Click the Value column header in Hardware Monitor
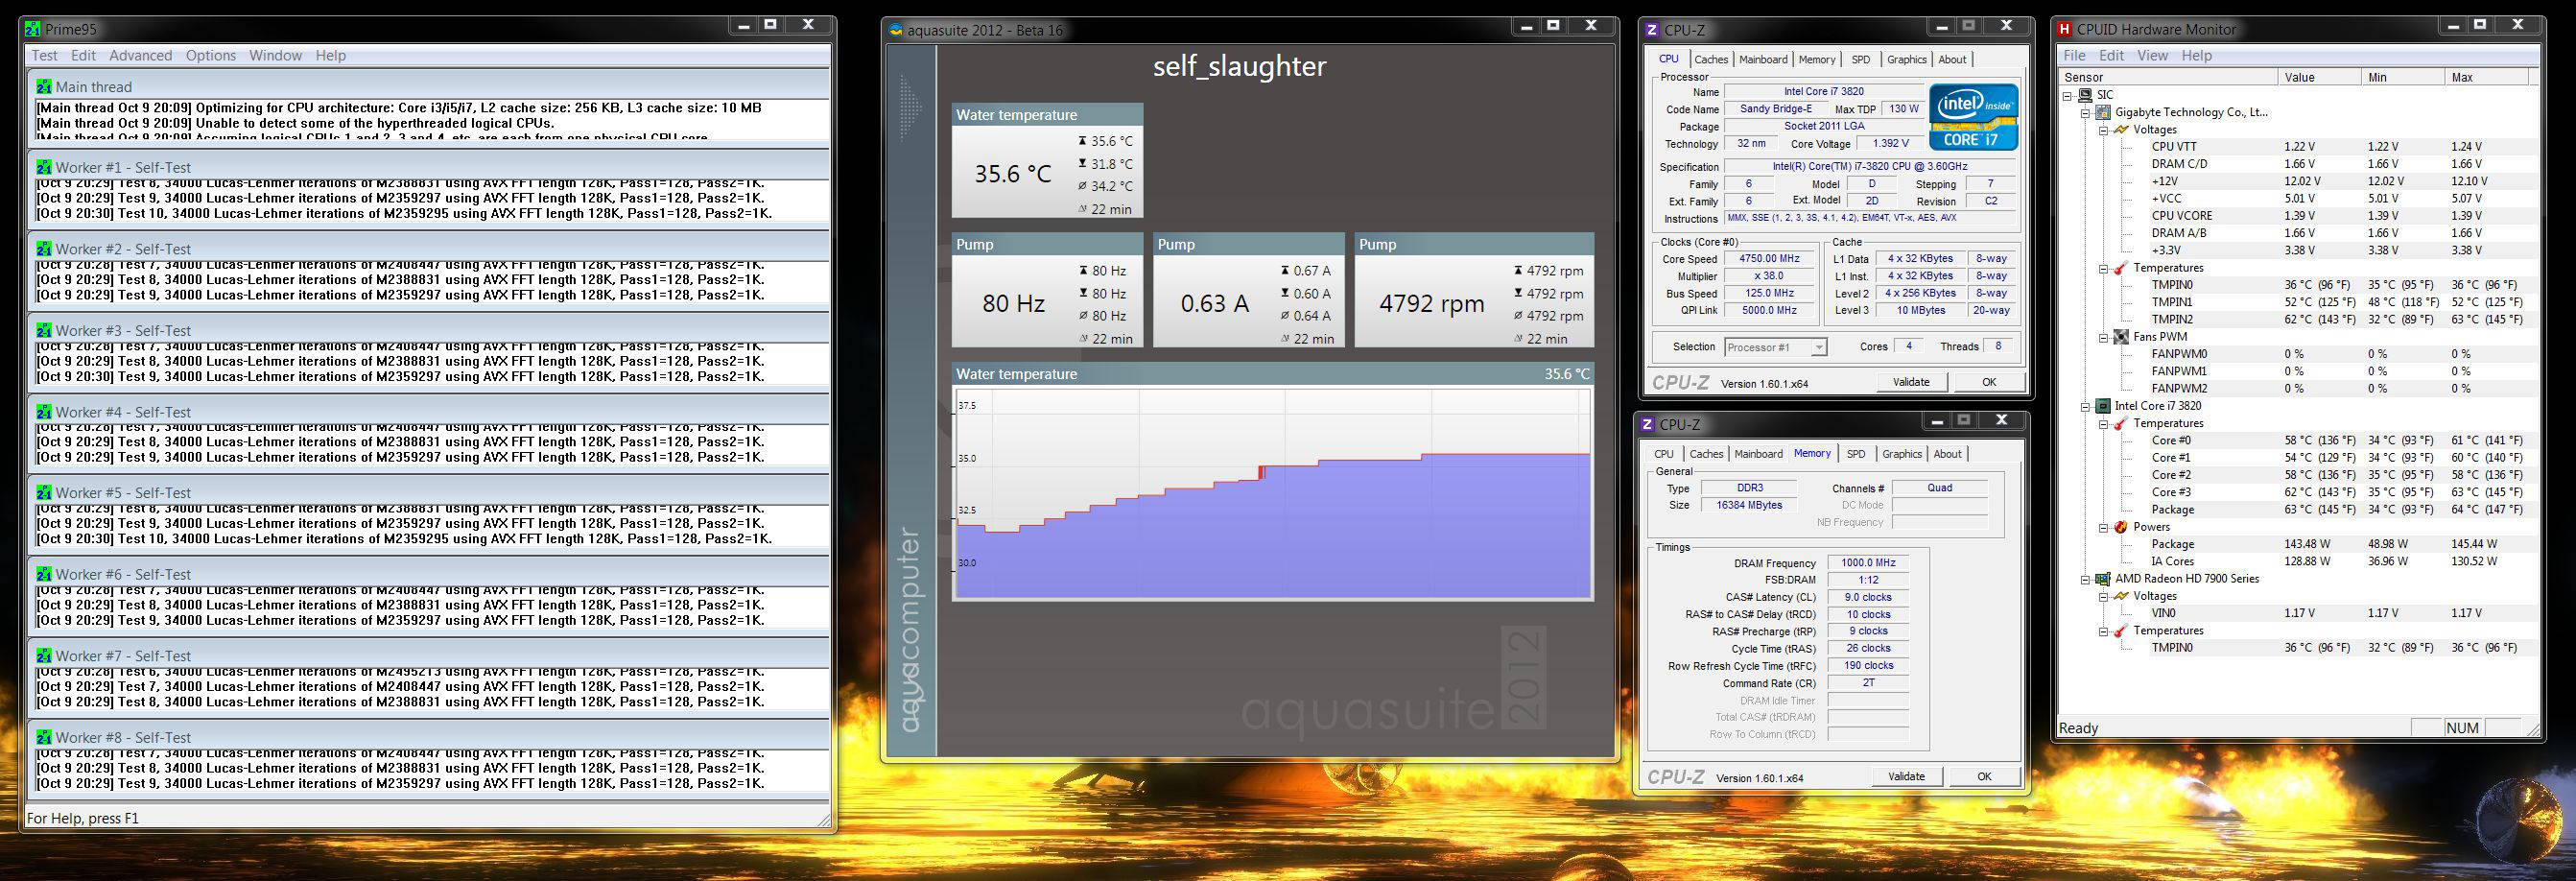Image resolution: width=2576 pixels, height=881 pixels. coord(2319,77)
